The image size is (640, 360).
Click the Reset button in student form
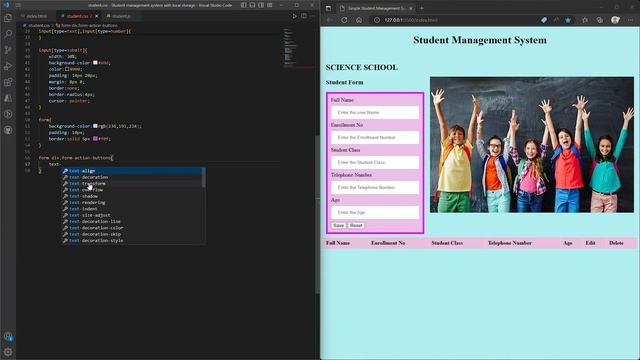356,225
